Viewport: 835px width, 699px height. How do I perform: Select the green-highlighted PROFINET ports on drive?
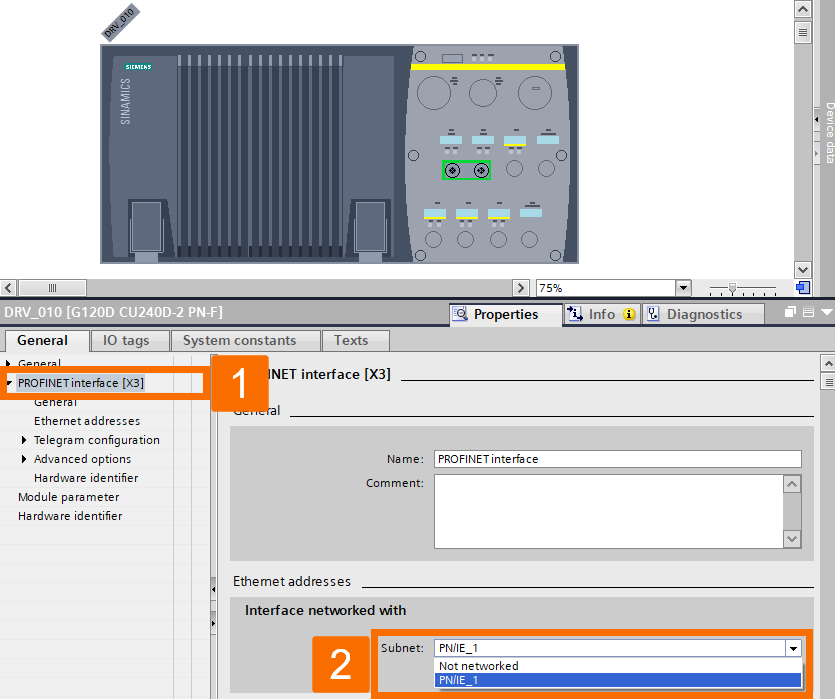coord(466,170)
